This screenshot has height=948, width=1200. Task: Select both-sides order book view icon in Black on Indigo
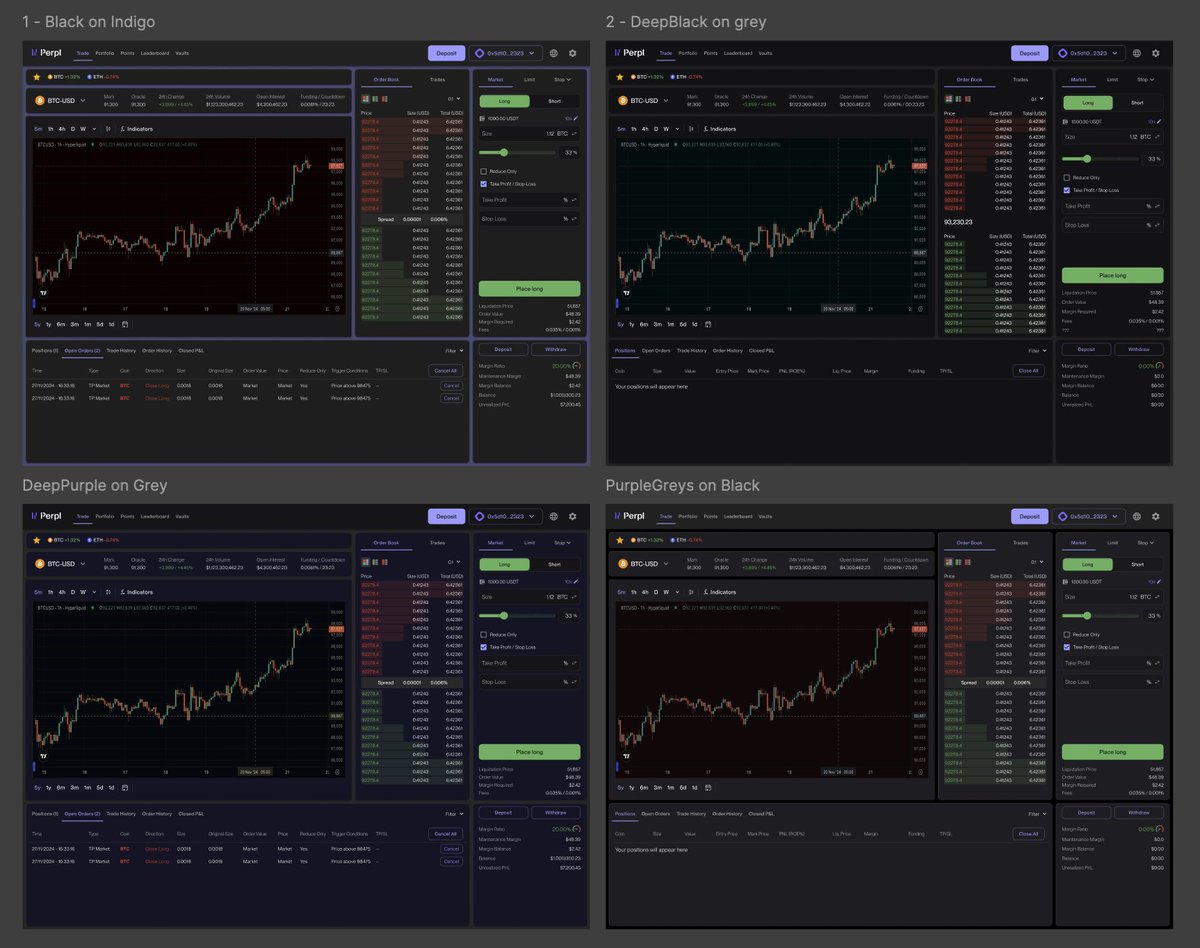pos(366,99)
